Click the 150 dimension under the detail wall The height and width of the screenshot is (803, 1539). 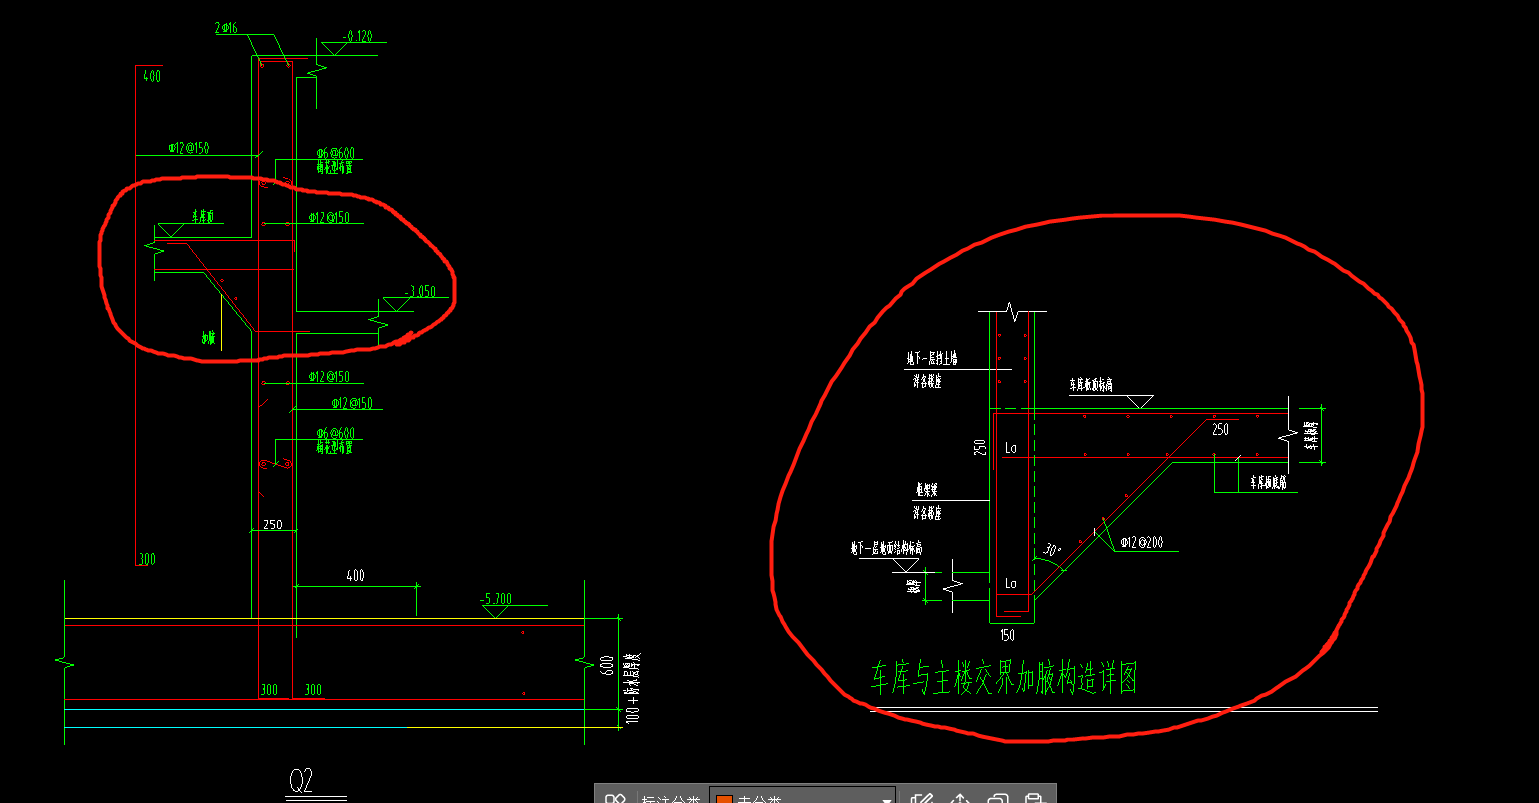pyautogui.click(x=1007, y=634)
